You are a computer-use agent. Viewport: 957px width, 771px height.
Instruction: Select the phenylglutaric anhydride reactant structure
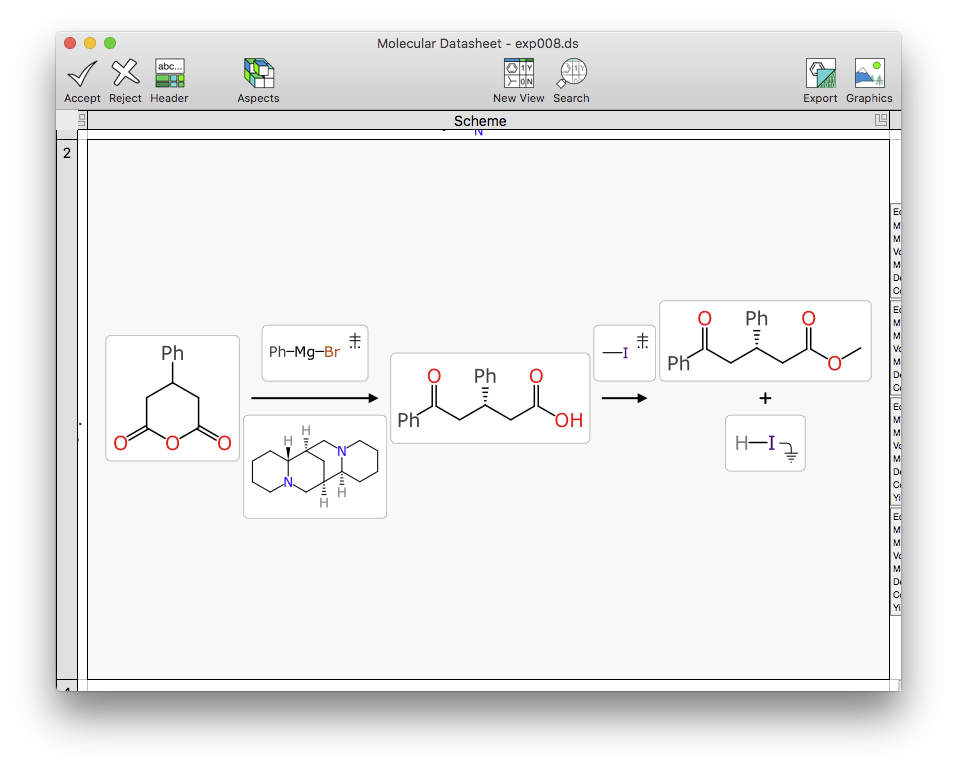pos(173,398)
